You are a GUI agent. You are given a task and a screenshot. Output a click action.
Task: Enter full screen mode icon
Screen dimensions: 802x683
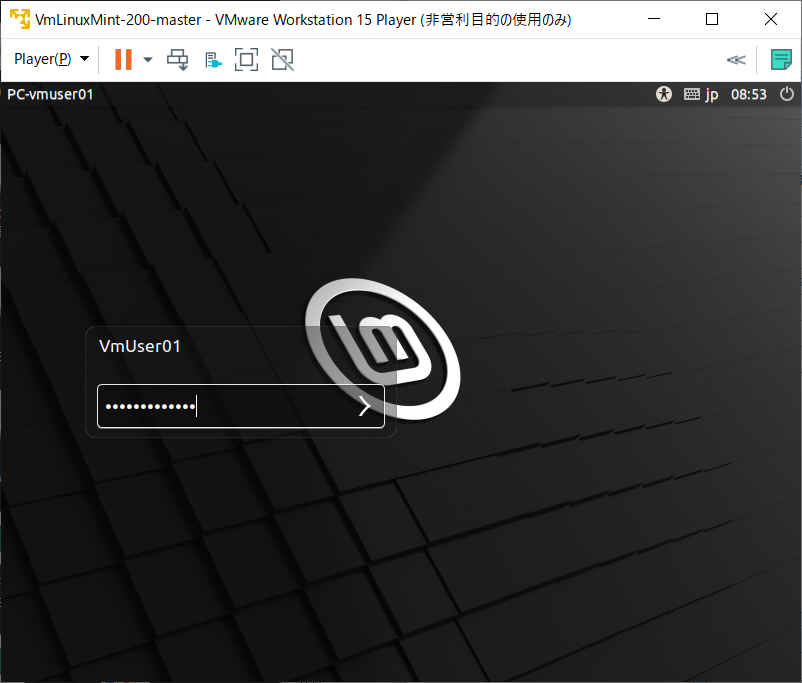click(x=246, y=59)
